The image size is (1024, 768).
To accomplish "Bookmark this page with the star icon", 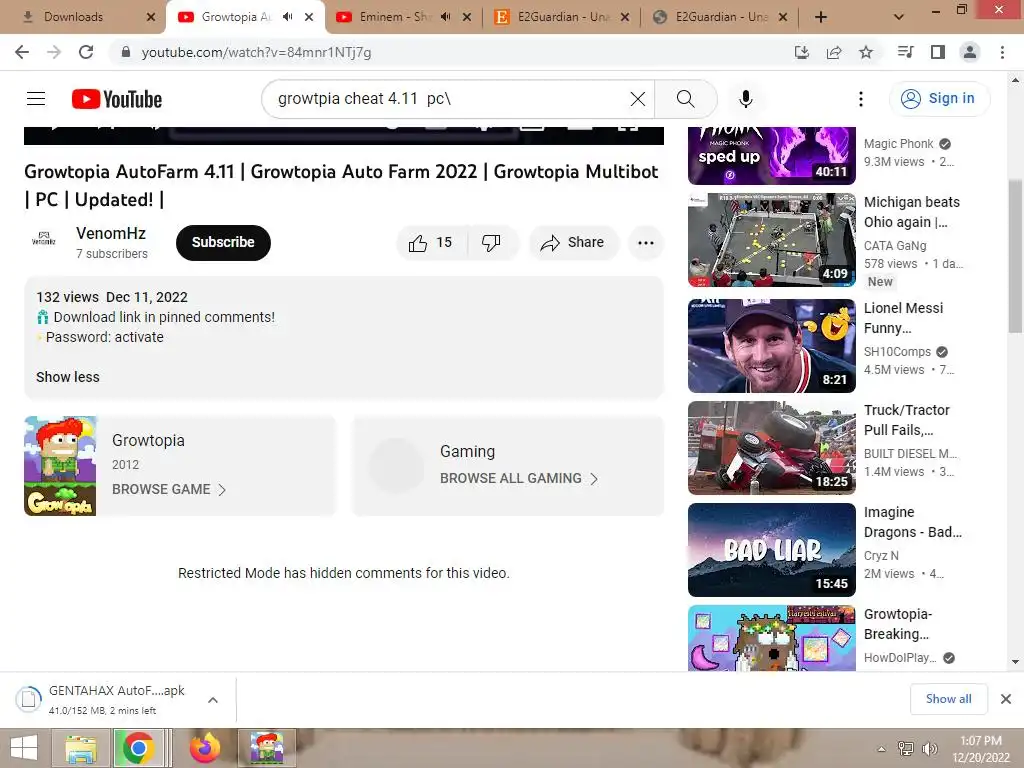I will [866, 52].
